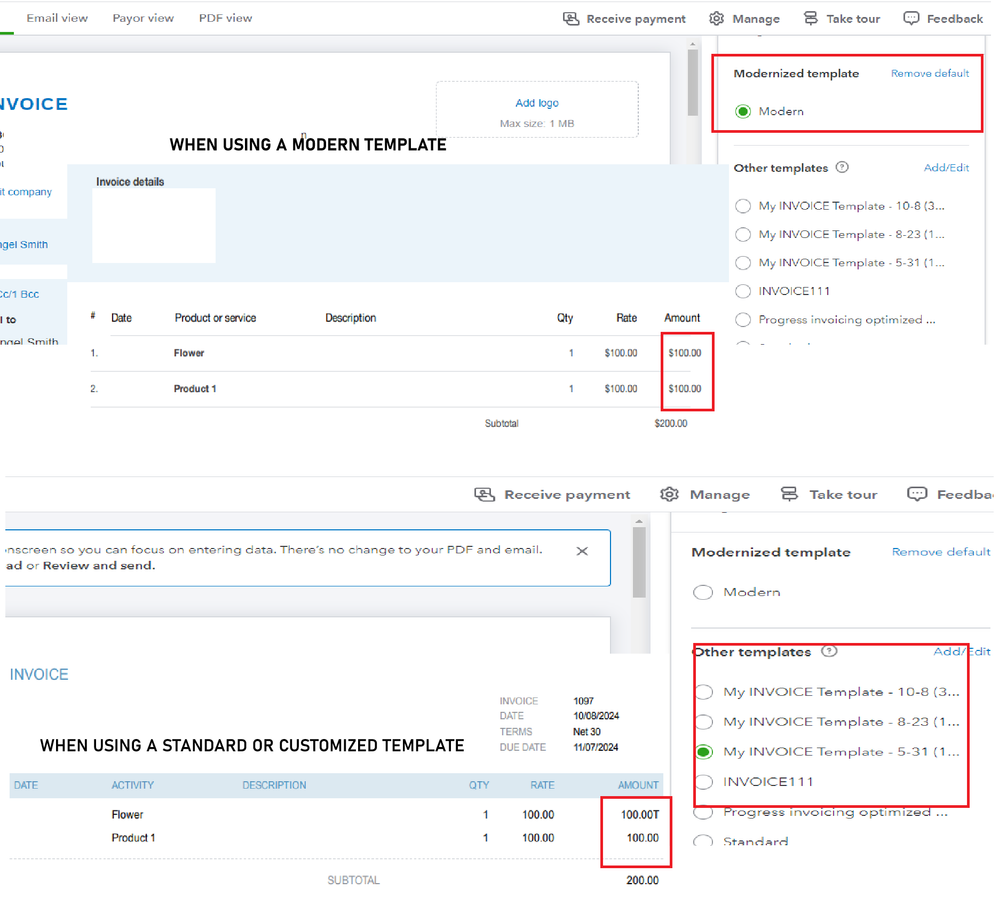The height and width of the screenshot is (922, 999).
Task: Select INVOICE111 radio in top panel
Action: 743,291
